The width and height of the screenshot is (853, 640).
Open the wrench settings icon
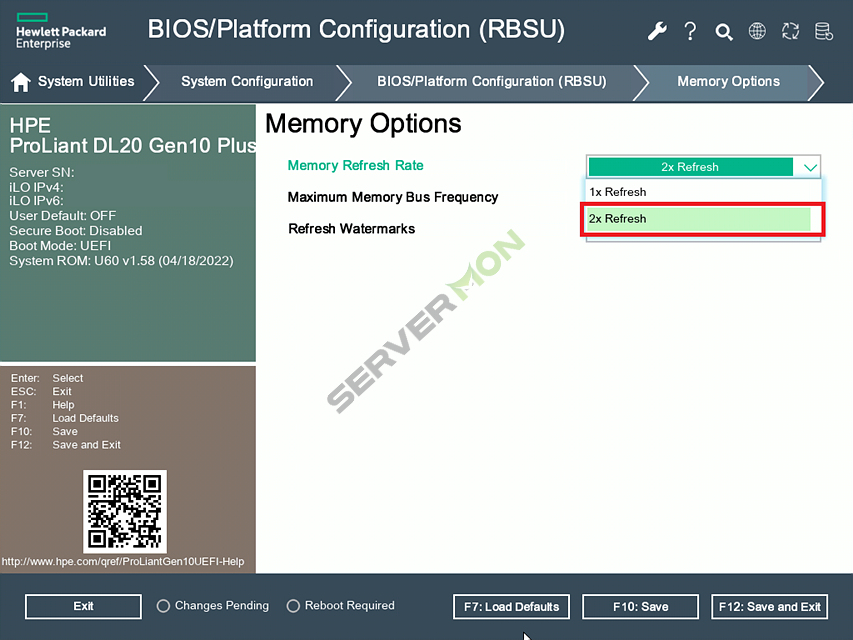[x=657, y=31]
